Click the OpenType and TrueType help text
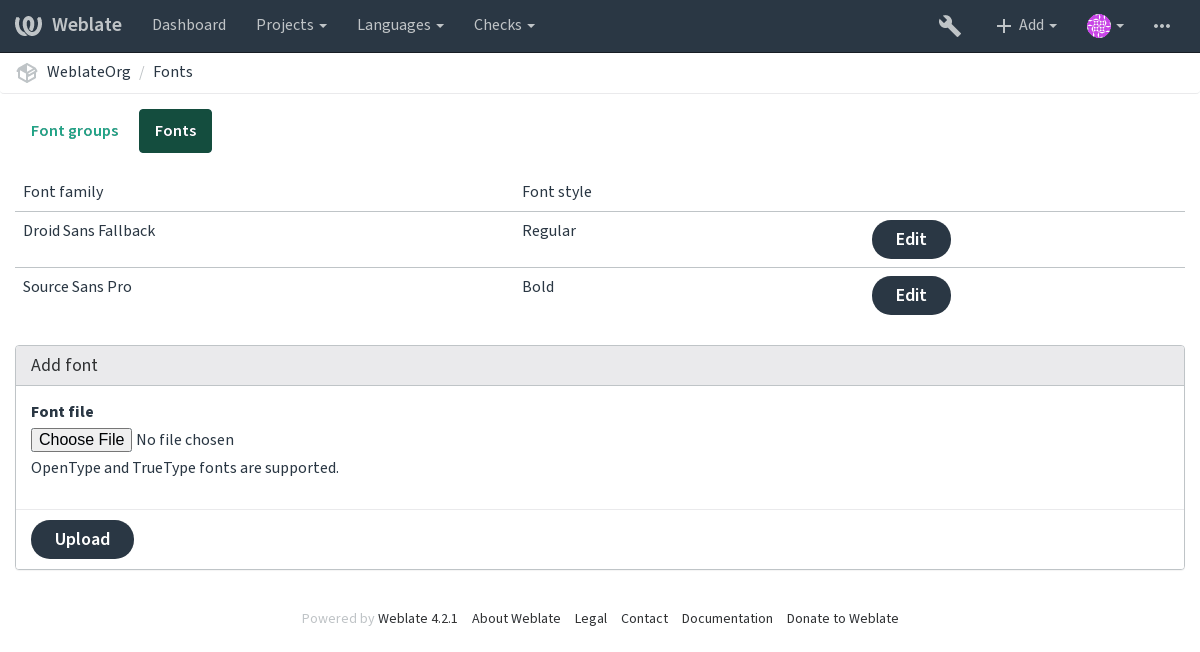Viewport: 1200px width, 652px height. click(185, 468)
